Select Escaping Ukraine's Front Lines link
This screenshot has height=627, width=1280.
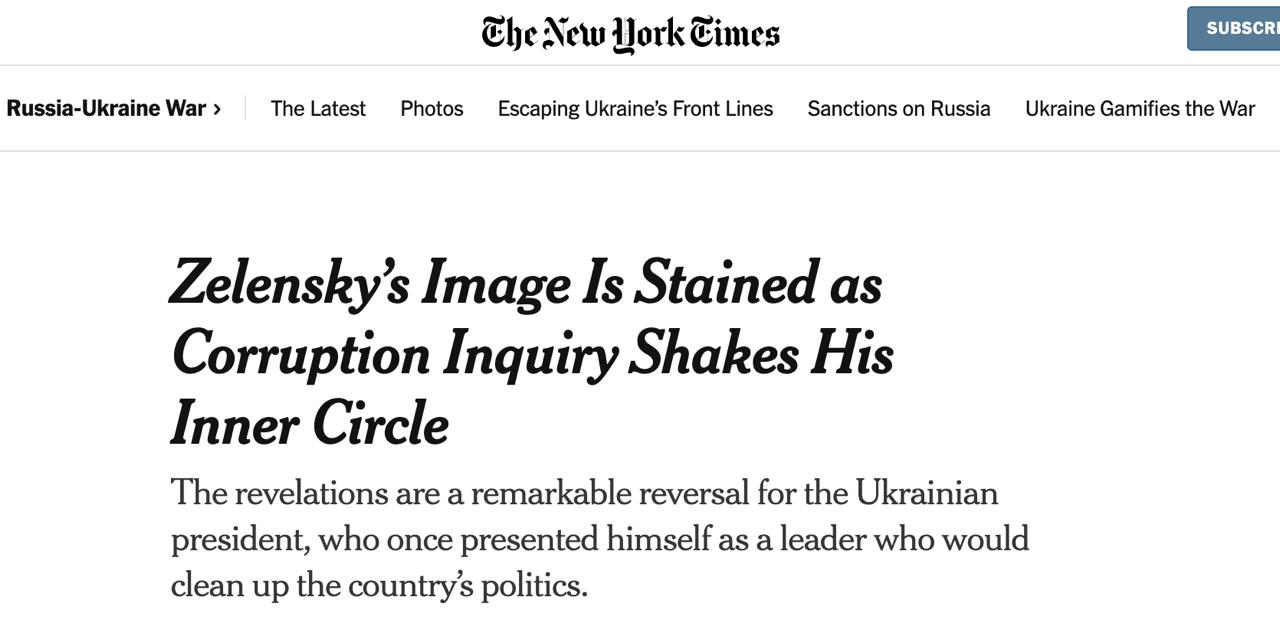click(x=635, y=109)
